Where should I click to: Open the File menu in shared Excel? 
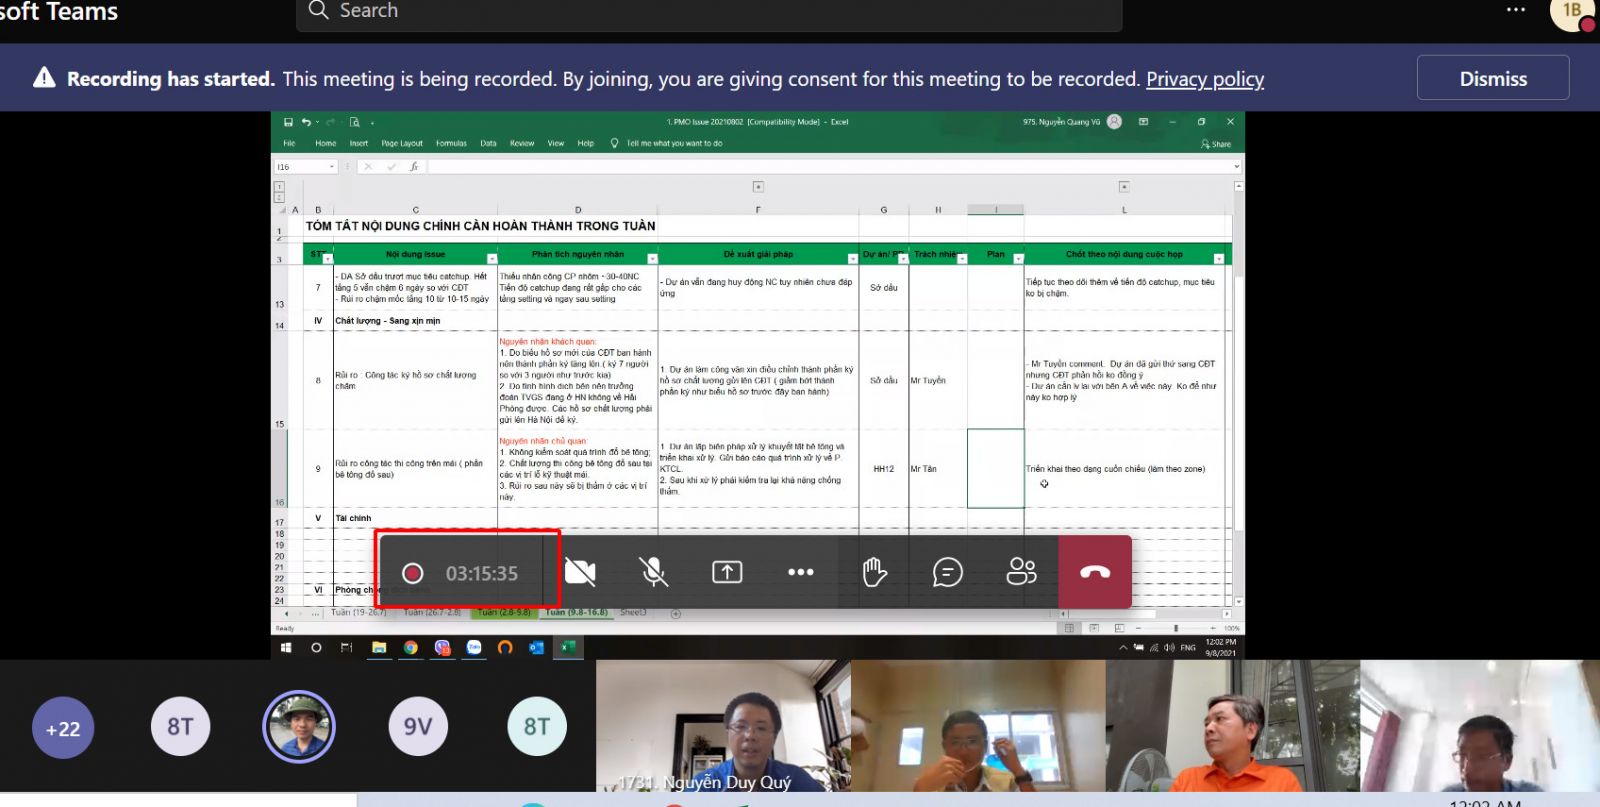[289, 143]
